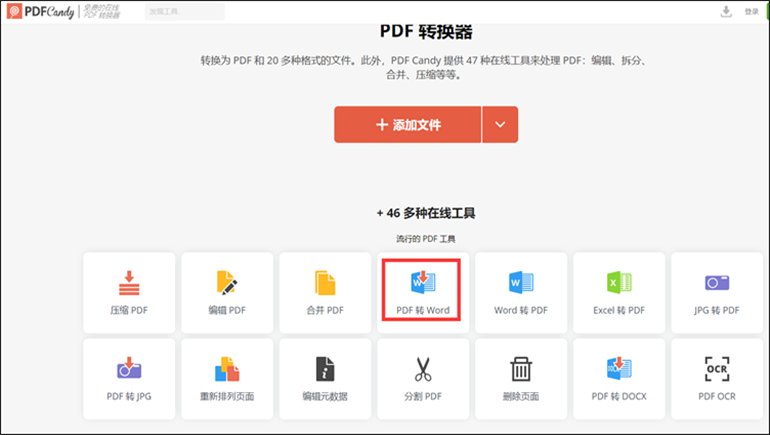Select the PDF 转 JPG tool icon
Image resolution: width=770 pixels, height=435 pixels.
(129, 368)
